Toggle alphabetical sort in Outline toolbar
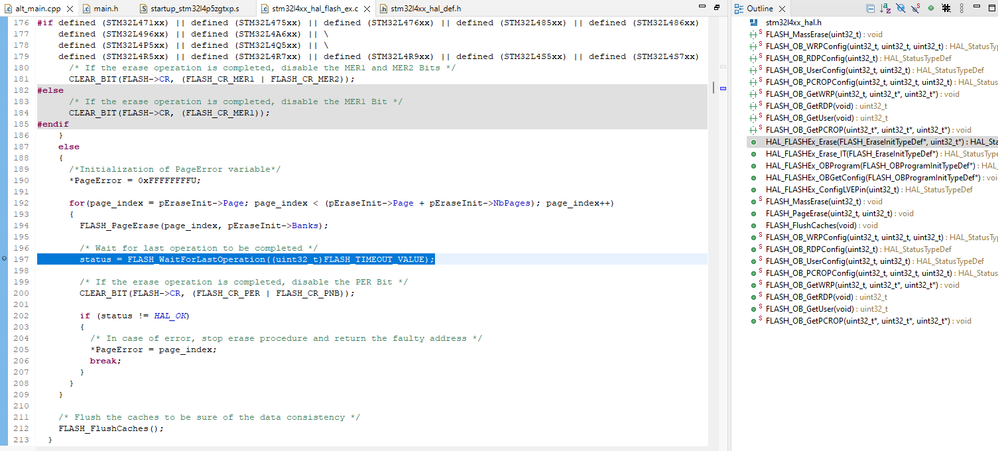This screenshot has width=998, height=451. [x=885, y=8]
